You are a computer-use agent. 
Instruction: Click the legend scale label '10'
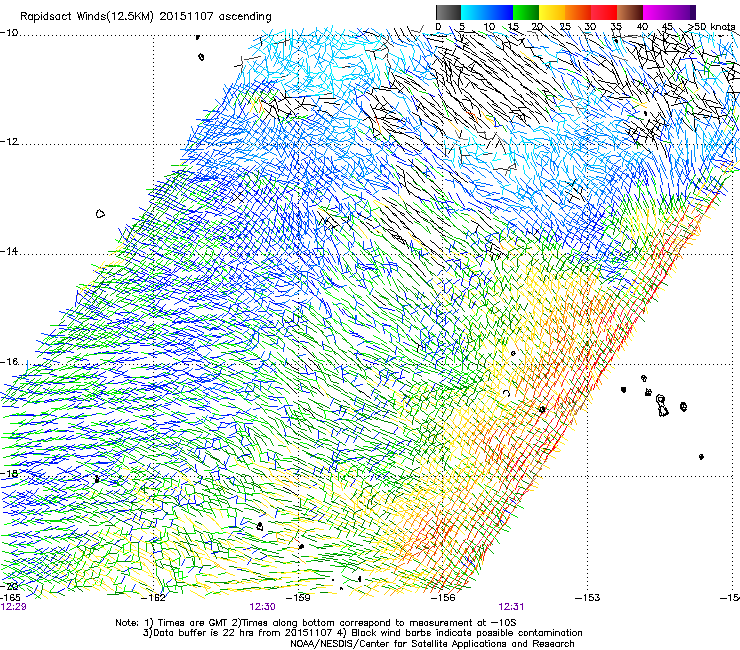(x=489, y=26)
